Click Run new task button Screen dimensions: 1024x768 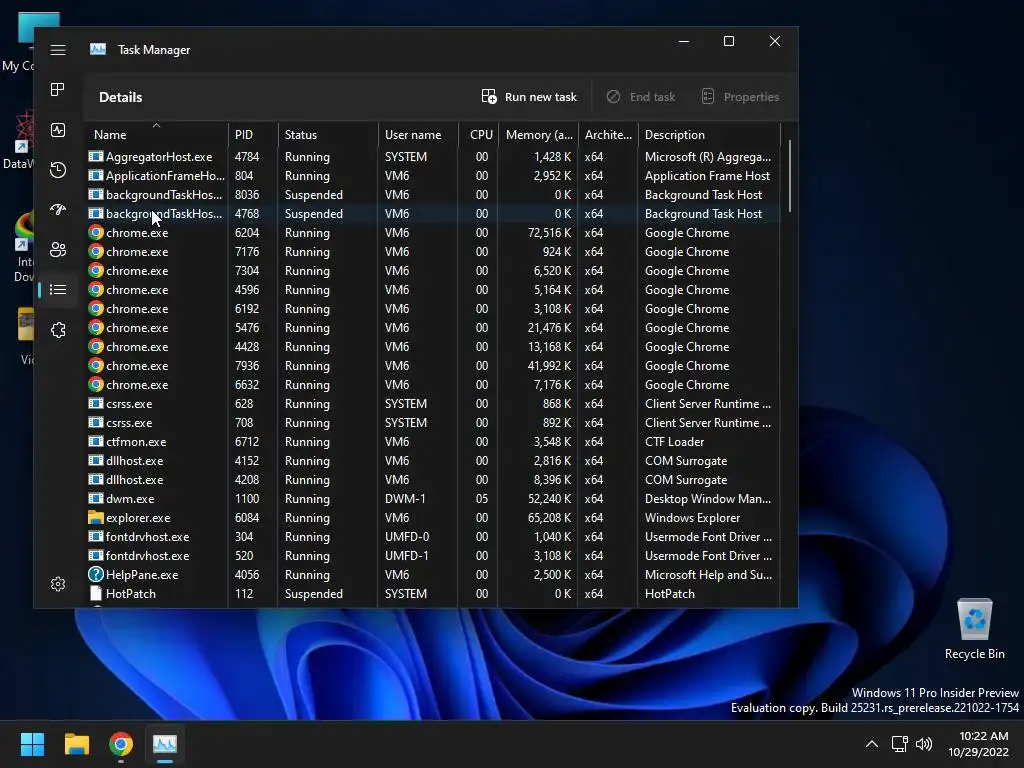[x=529, y=97]
